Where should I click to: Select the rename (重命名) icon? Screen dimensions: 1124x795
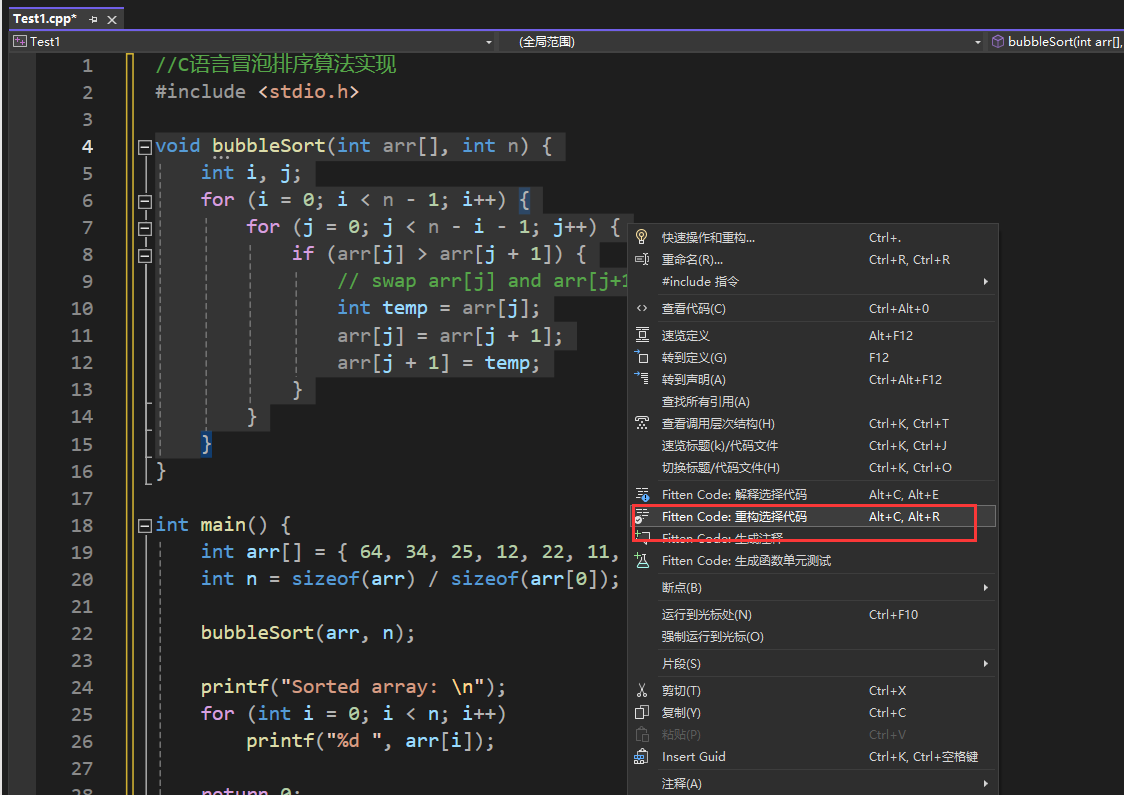(640, 259)
